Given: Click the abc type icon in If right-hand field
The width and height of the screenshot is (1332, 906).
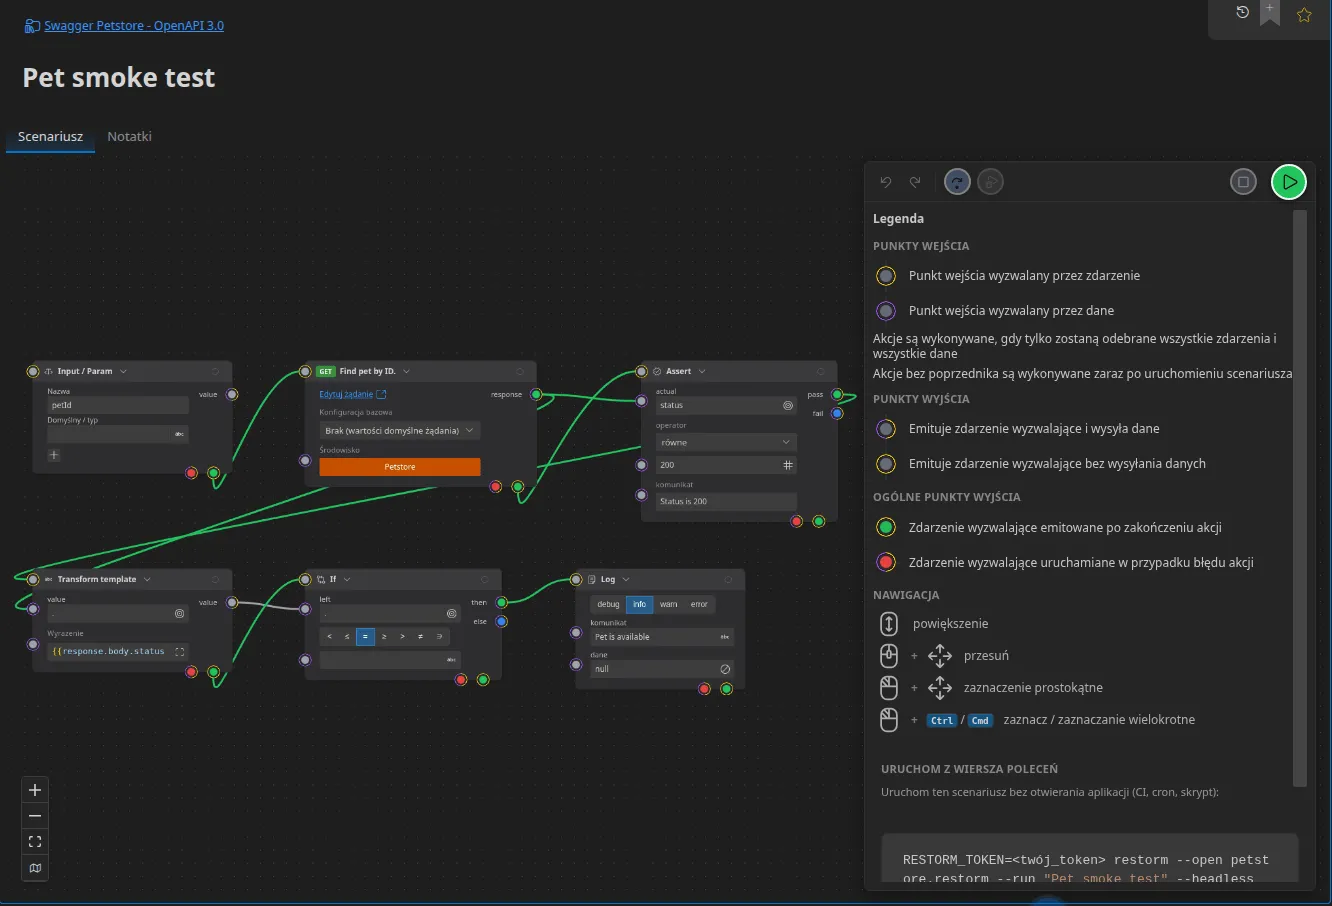Looking at the screenshot, I should 452,660.
